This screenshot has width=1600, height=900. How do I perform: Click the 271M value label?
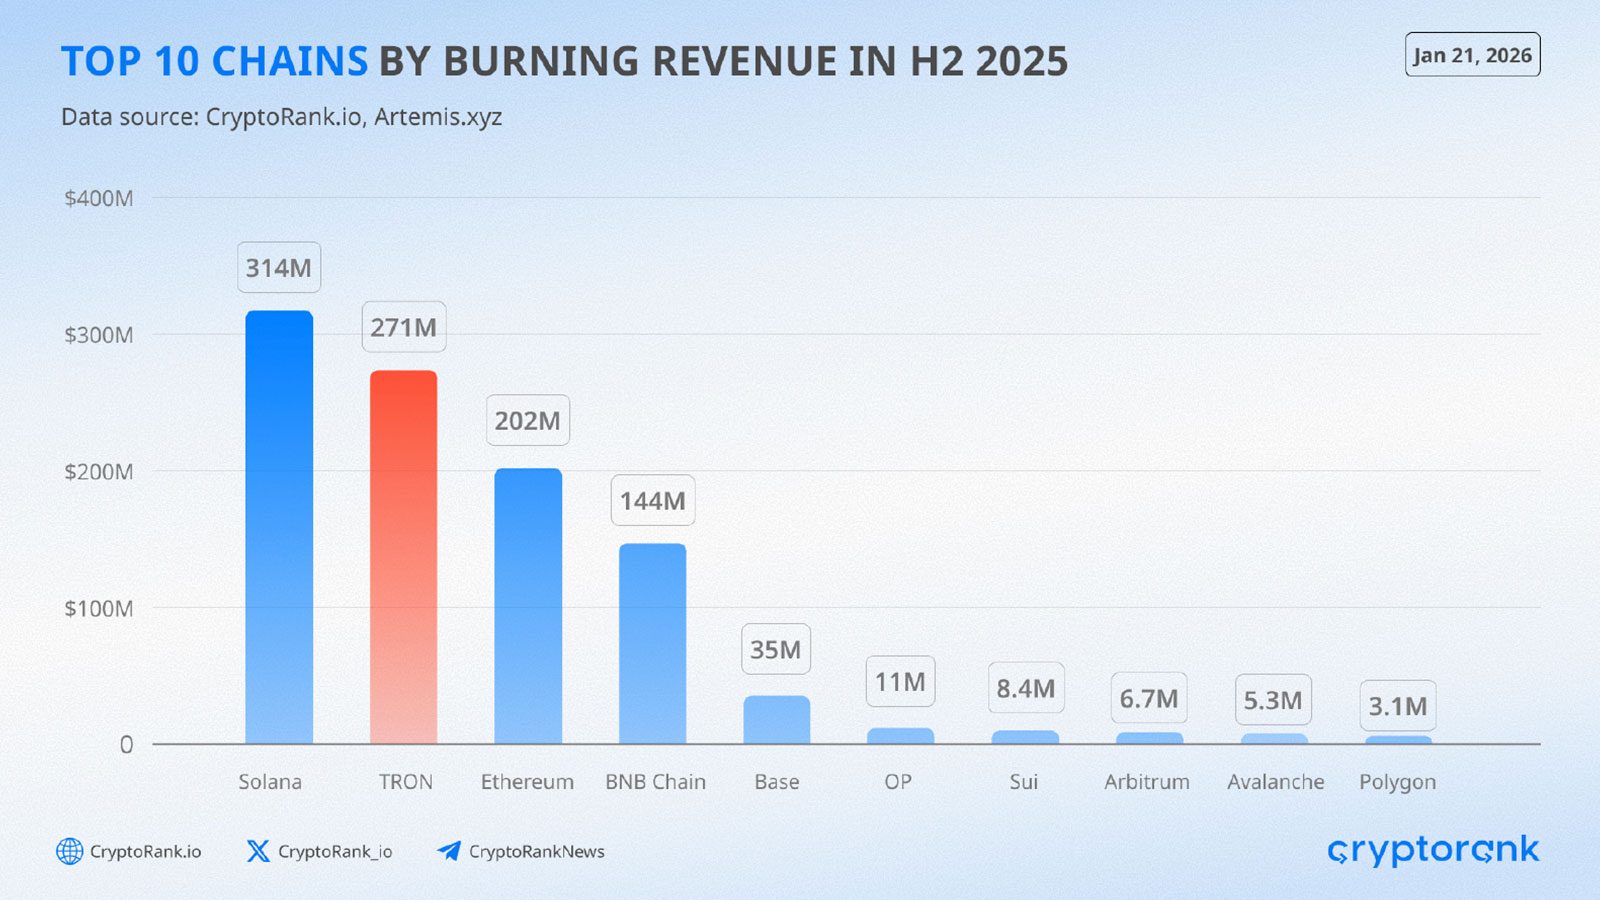(403, 327)
